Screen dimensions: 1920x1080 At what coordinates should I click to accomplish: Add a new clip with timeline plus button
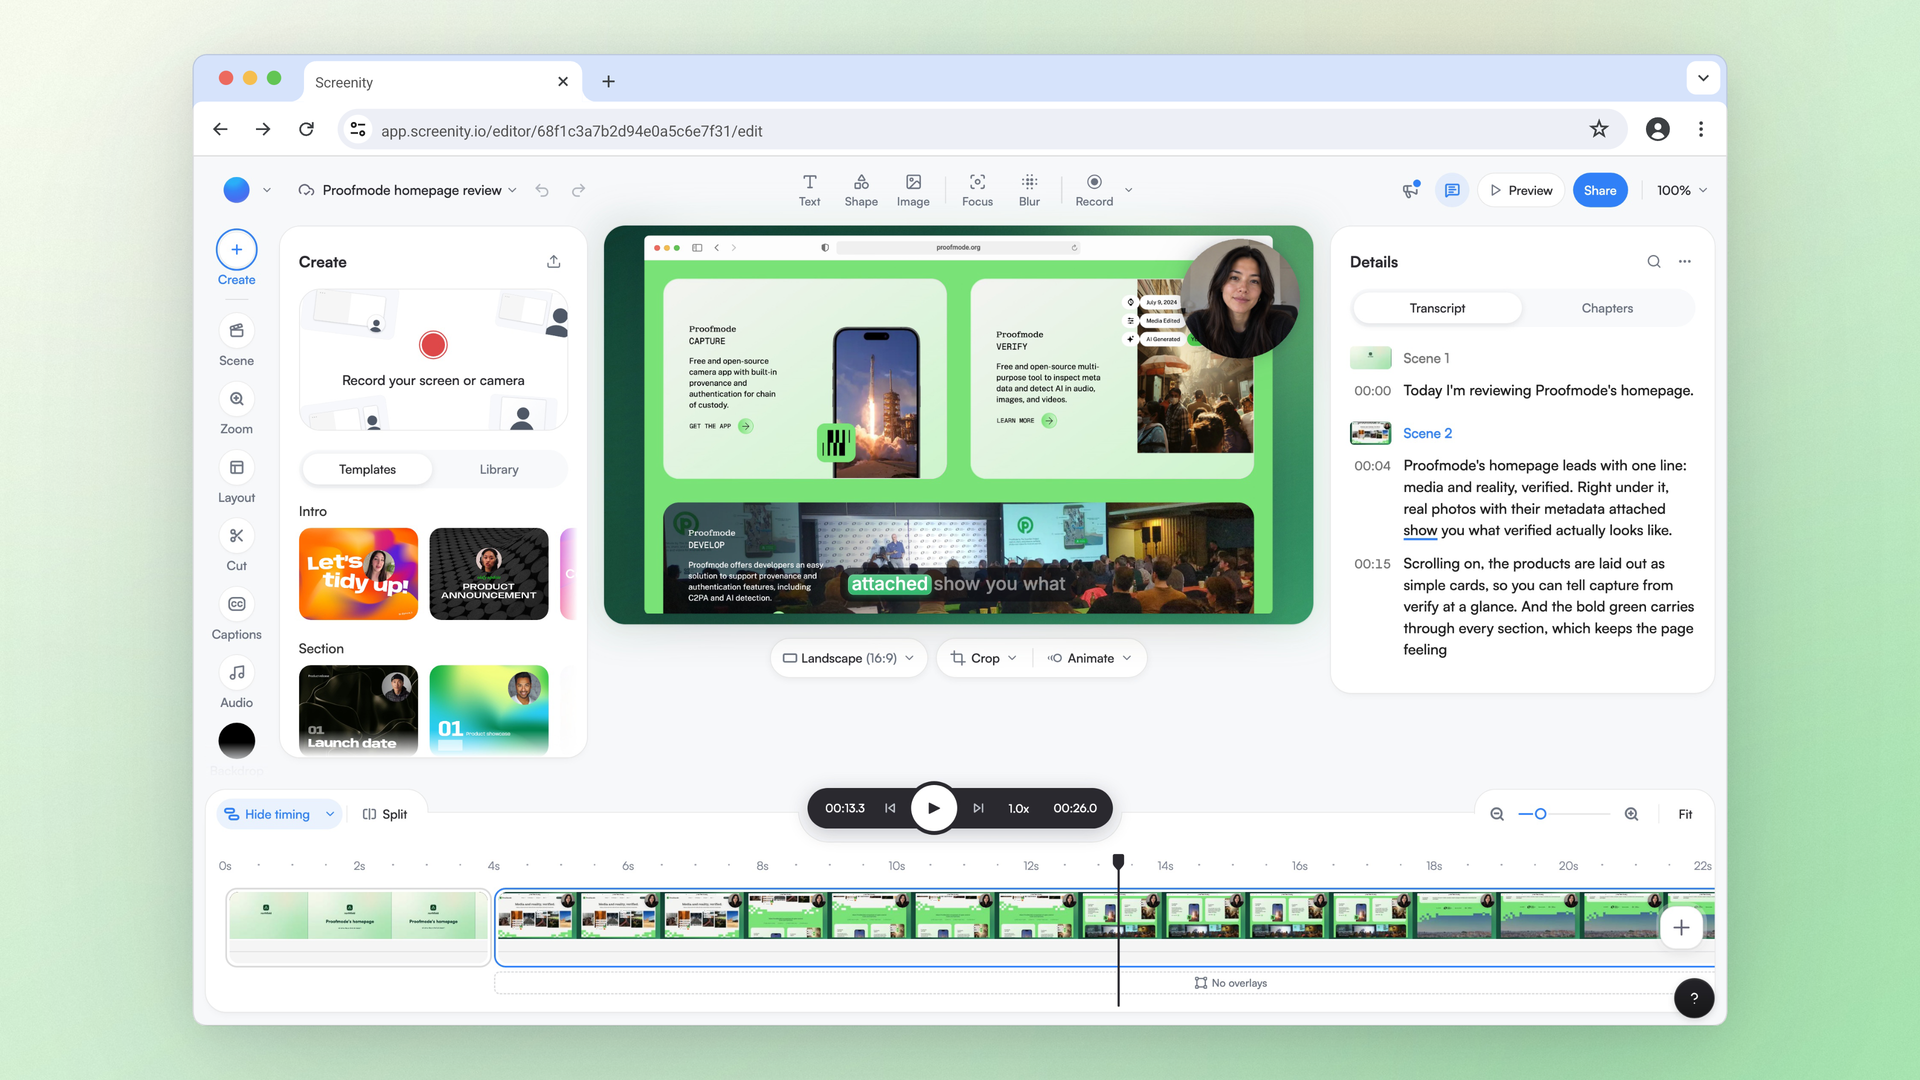pyautogui.click(x=1681, y=928)
